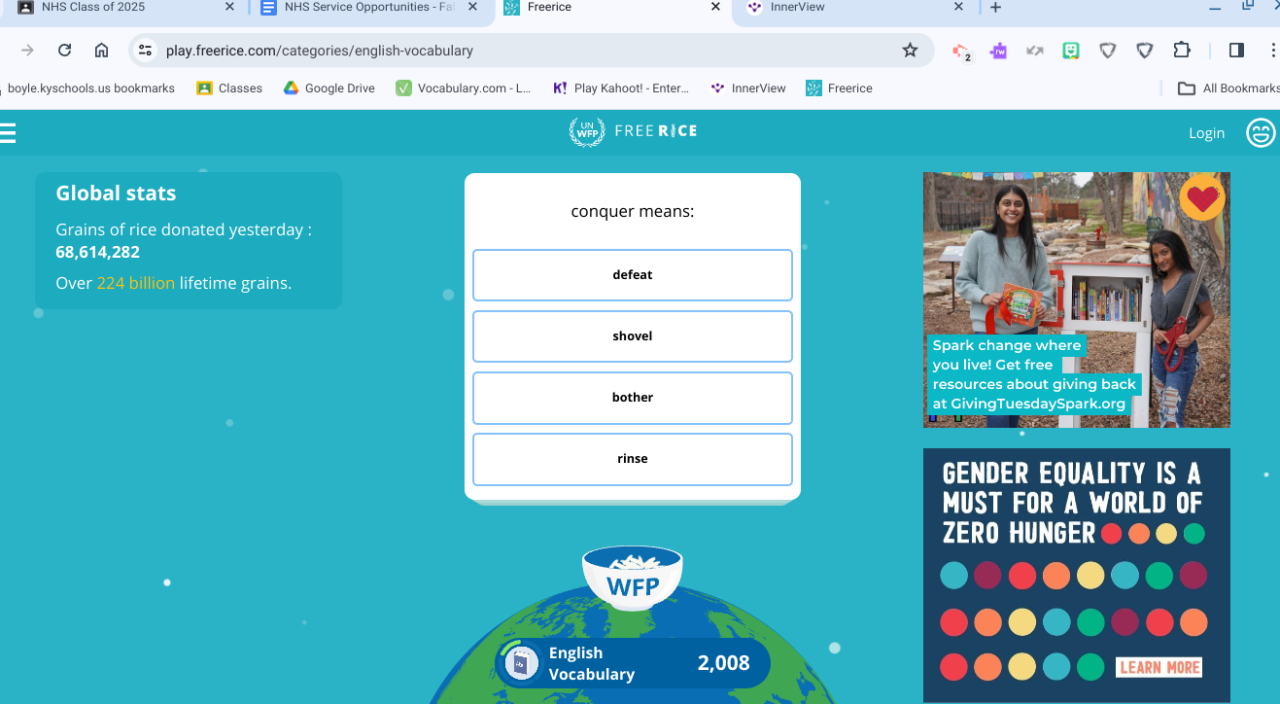Click the 68,614,282 grains figure

(x=98, y=252)
